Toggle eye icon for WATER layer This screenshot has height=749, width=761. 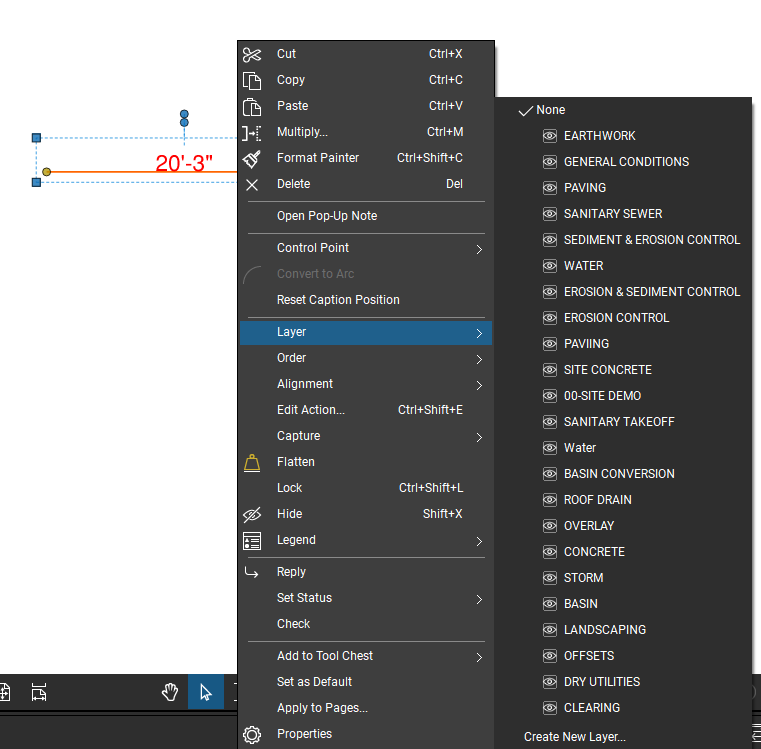[x=549, y=266]
